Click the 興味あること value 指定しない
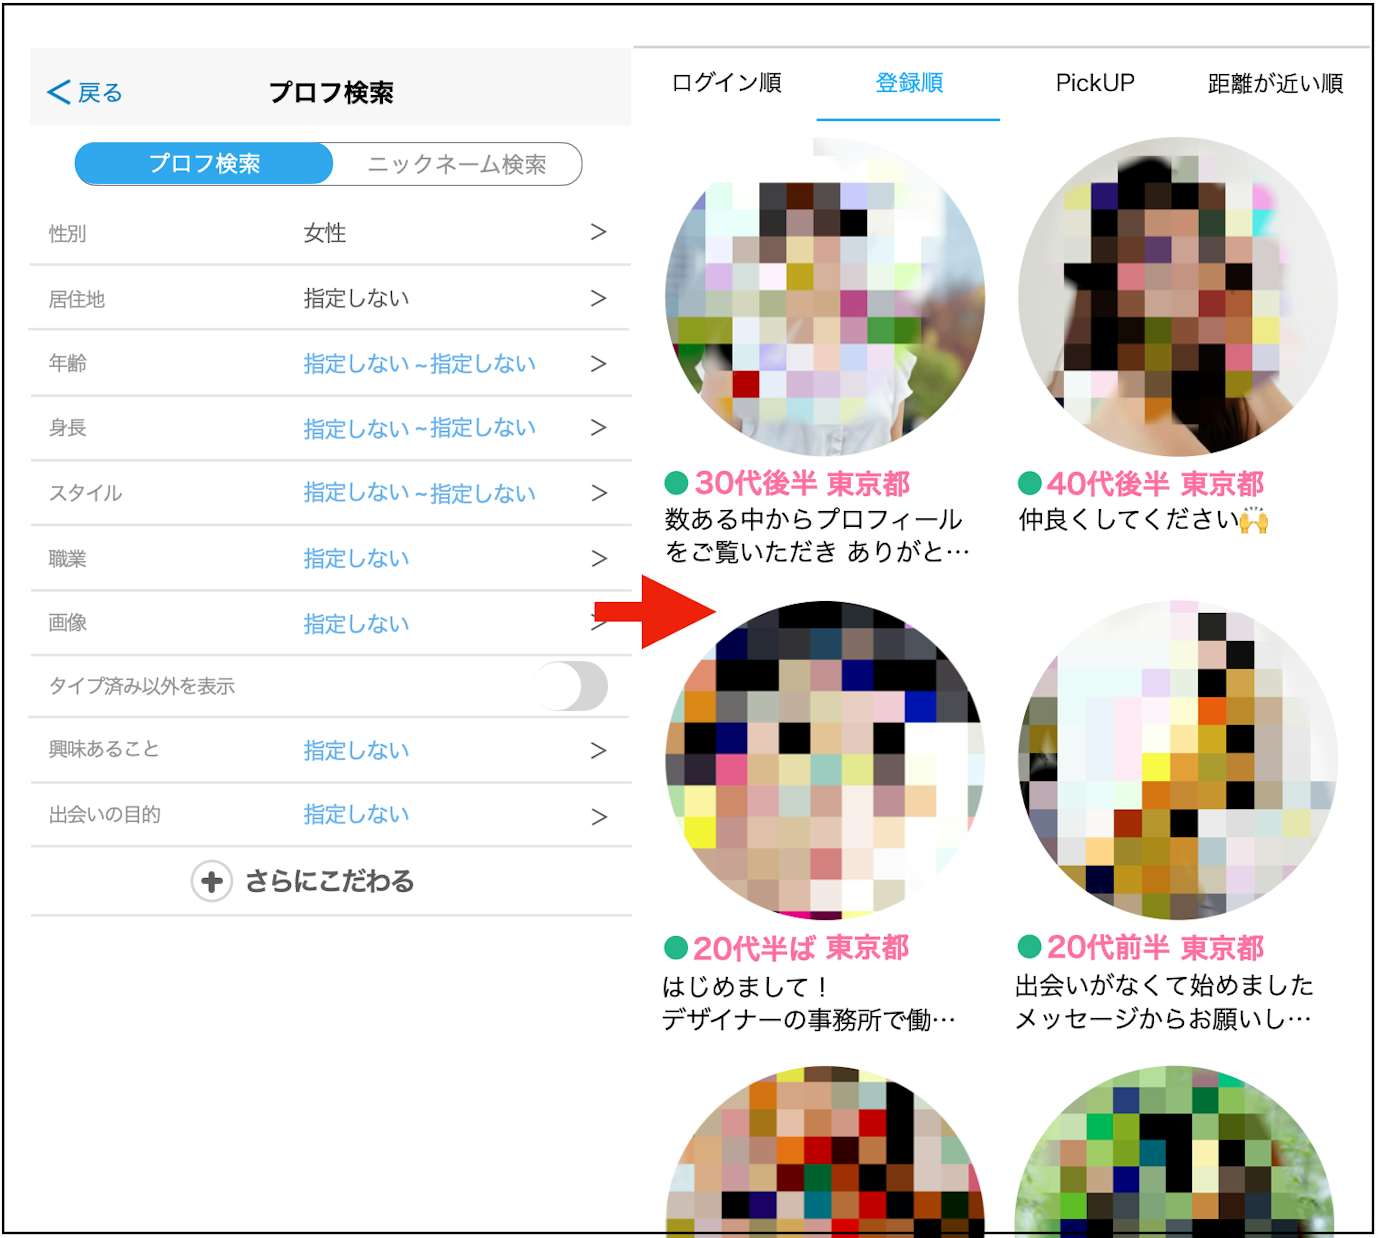This screenshot has width=1378, height=1238. pos(356,750)
